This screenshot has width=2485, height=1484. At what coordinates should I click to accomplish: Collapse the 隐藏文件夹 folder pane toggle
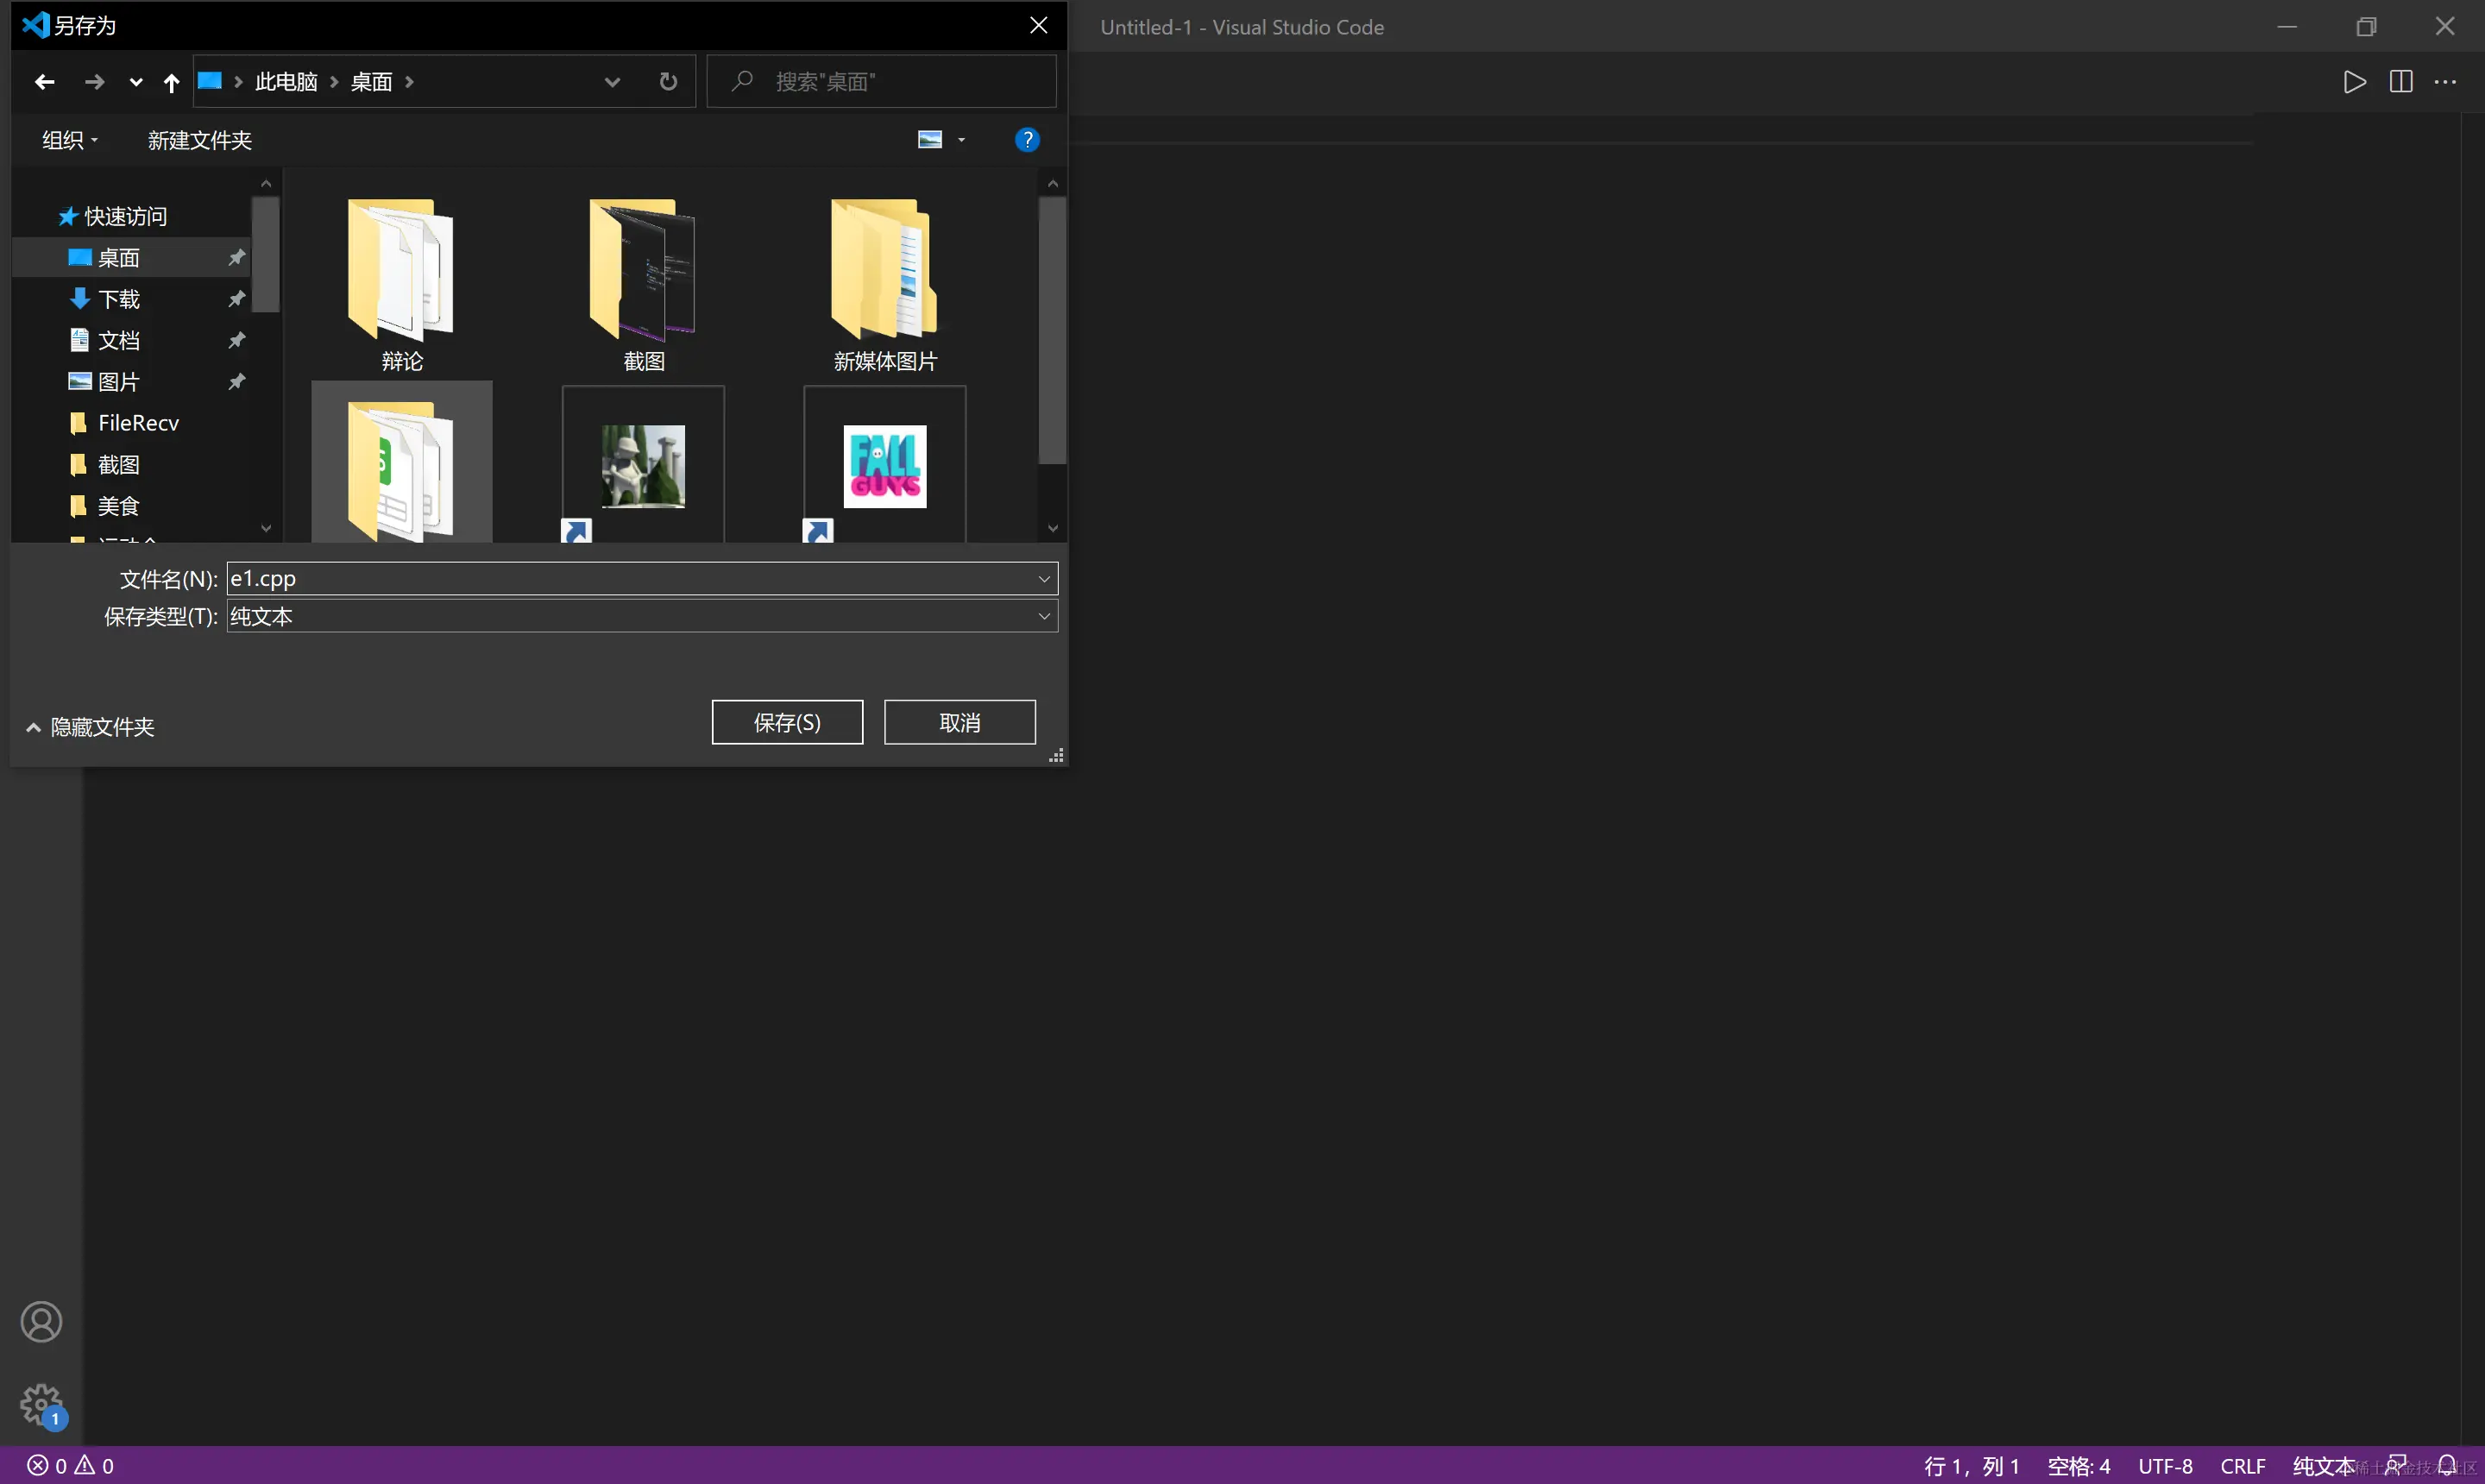[x=89, y=727]
